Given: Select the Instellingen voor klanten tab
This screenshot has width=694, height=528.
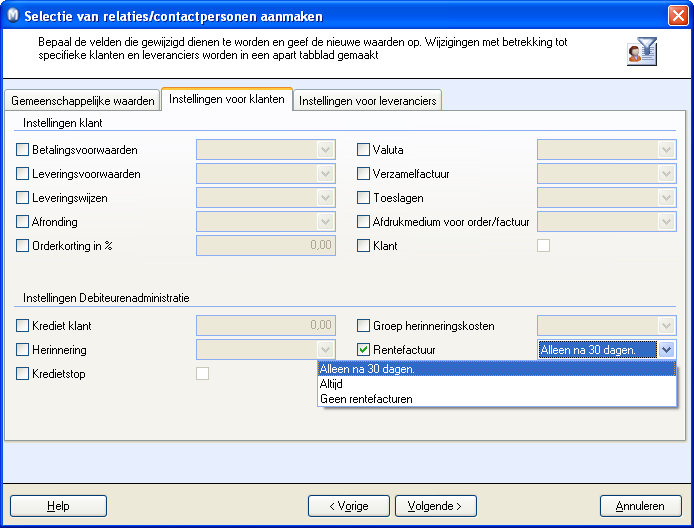Looking at the screenshot, I should click(x=227, y=99).
